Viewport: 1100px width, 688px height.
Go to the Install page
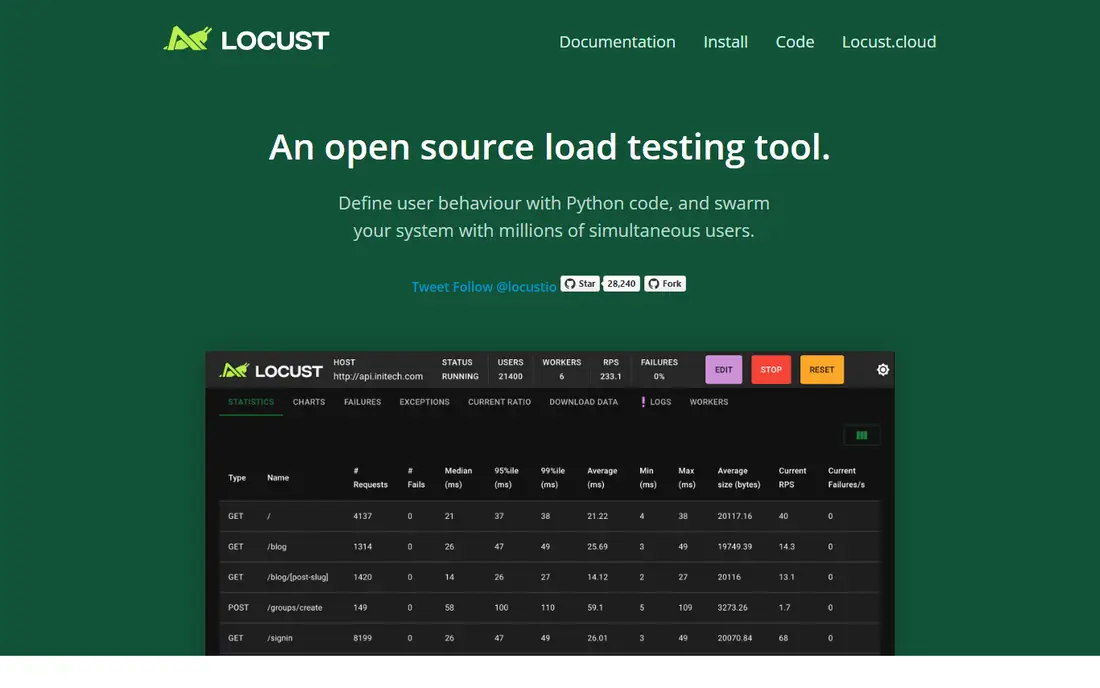[x=725, y=42]
